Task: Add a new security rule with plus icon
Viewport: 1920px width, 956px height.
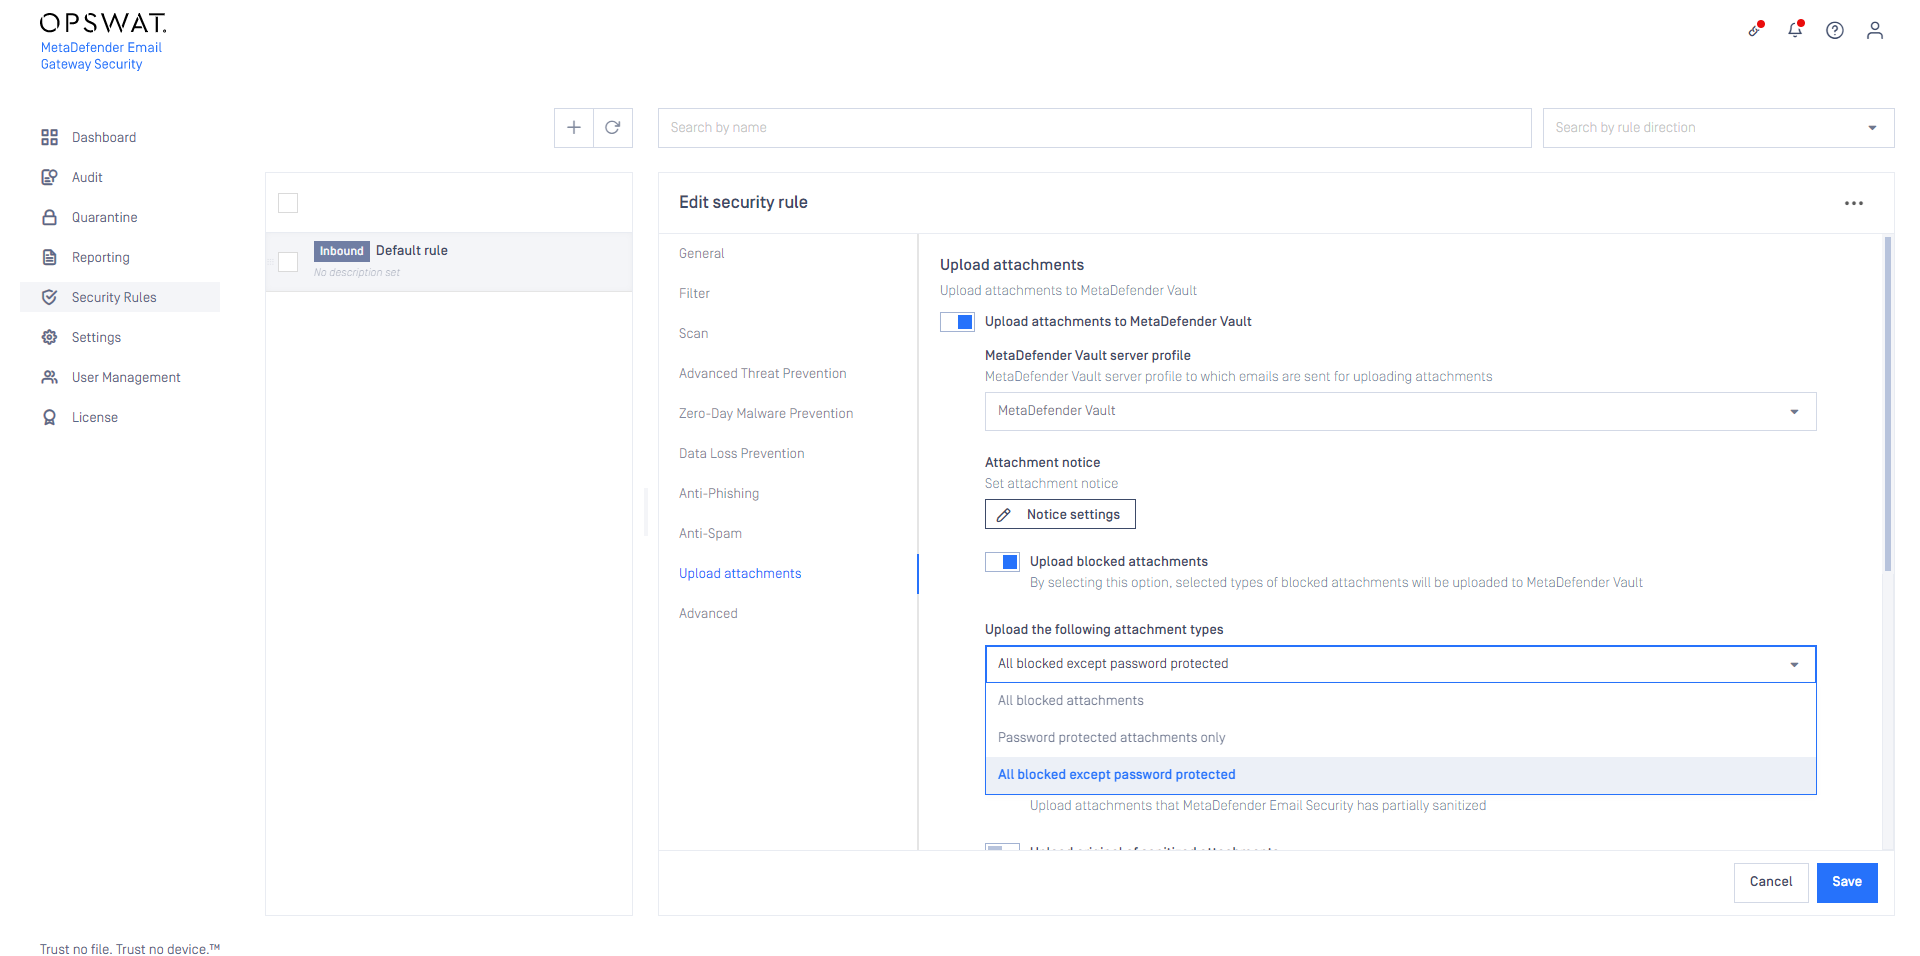Action: 574,127
